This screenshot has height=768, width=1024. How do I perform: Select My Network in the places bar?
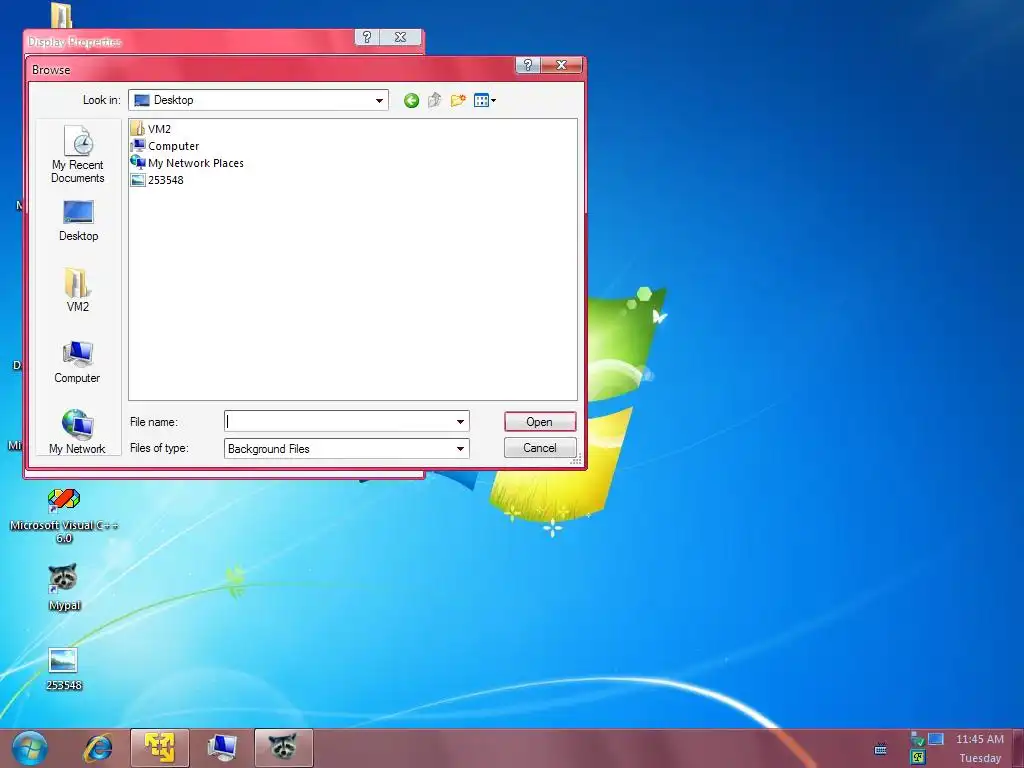(x=77, y=432)
